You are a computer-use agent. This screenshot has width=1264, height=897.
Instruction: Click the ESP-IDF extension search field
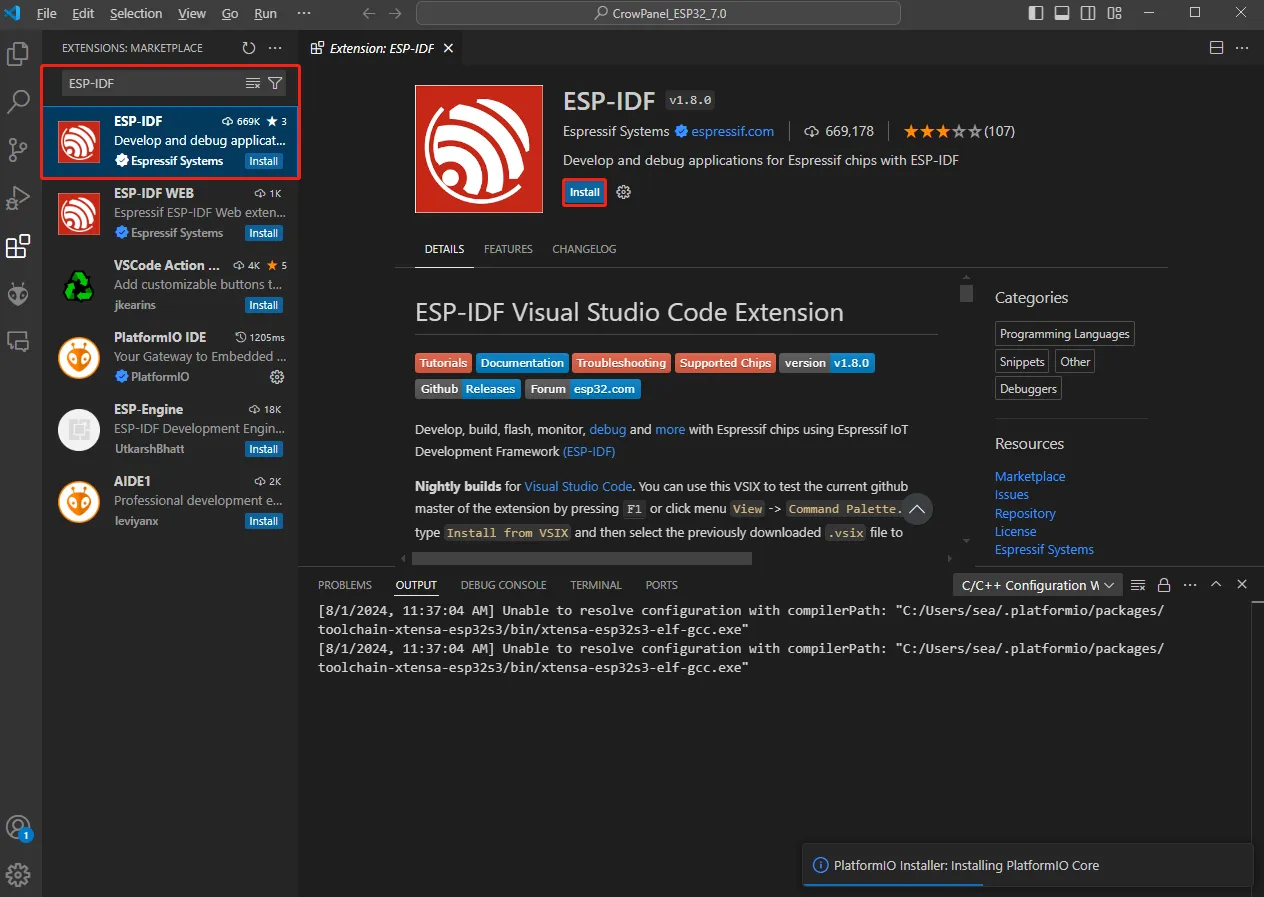click(x=152, y=84)
